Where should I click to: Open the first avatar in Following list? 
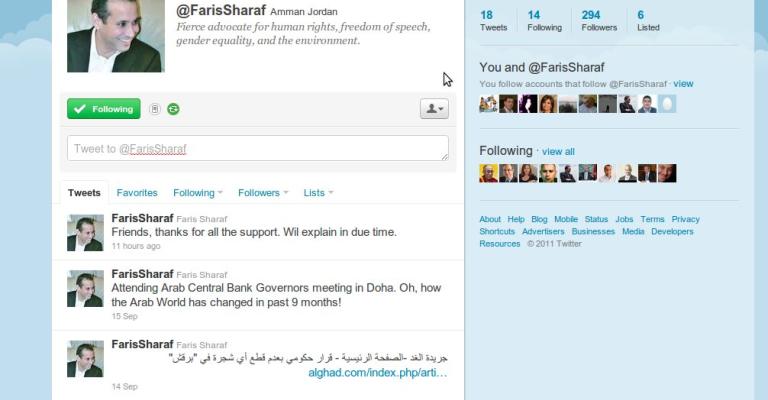click(488, 173)
